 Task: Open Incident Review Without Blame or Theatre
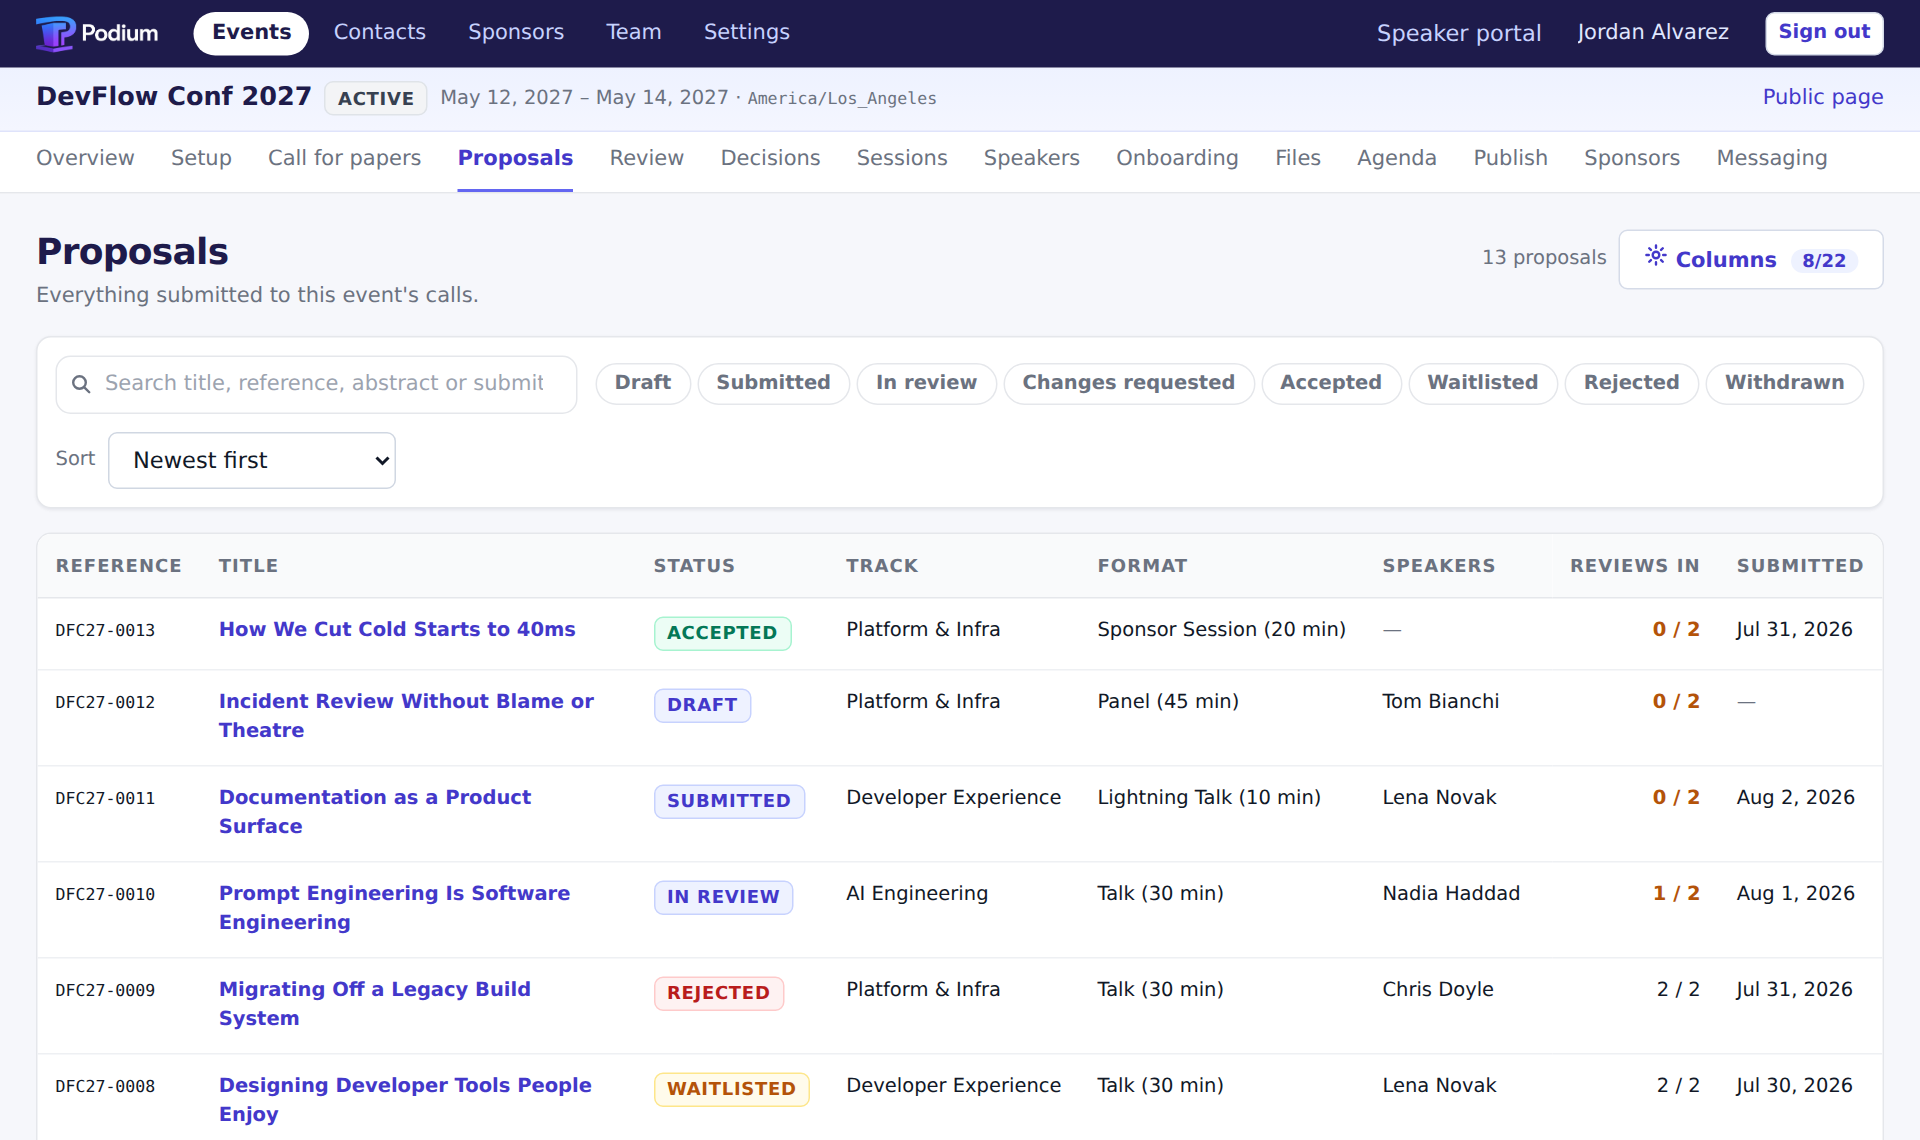[406, 716]
